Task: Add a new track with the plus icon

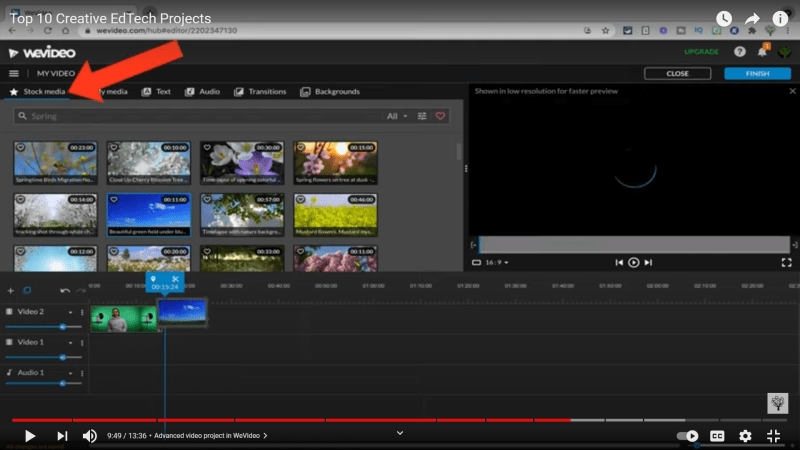Action: coord(11,291)
